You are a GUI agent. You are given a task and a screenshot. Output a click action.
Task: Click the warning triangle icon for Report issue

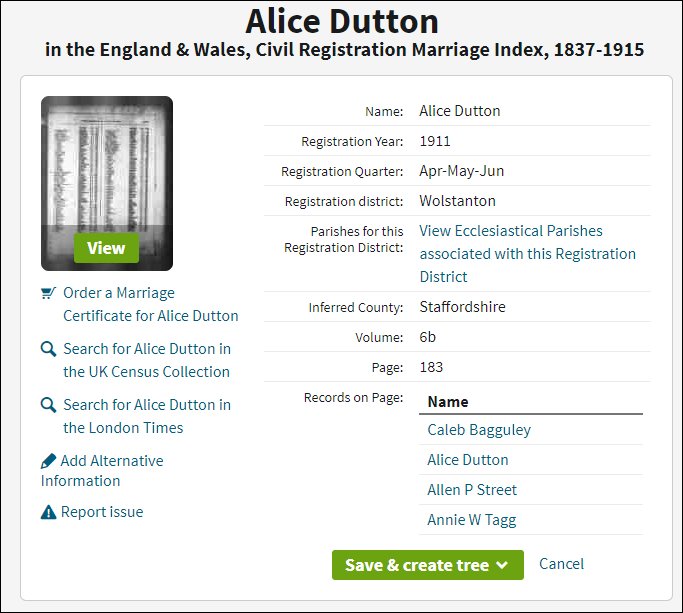[x=48, y=512]
